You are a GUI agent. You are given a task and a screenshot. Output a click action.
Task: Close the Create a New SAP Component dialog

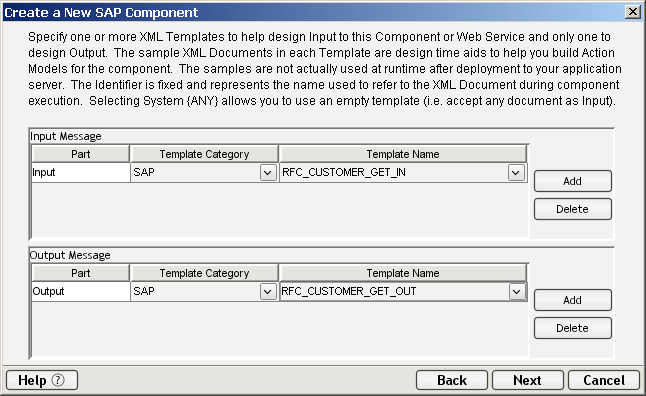coord(632,12)
